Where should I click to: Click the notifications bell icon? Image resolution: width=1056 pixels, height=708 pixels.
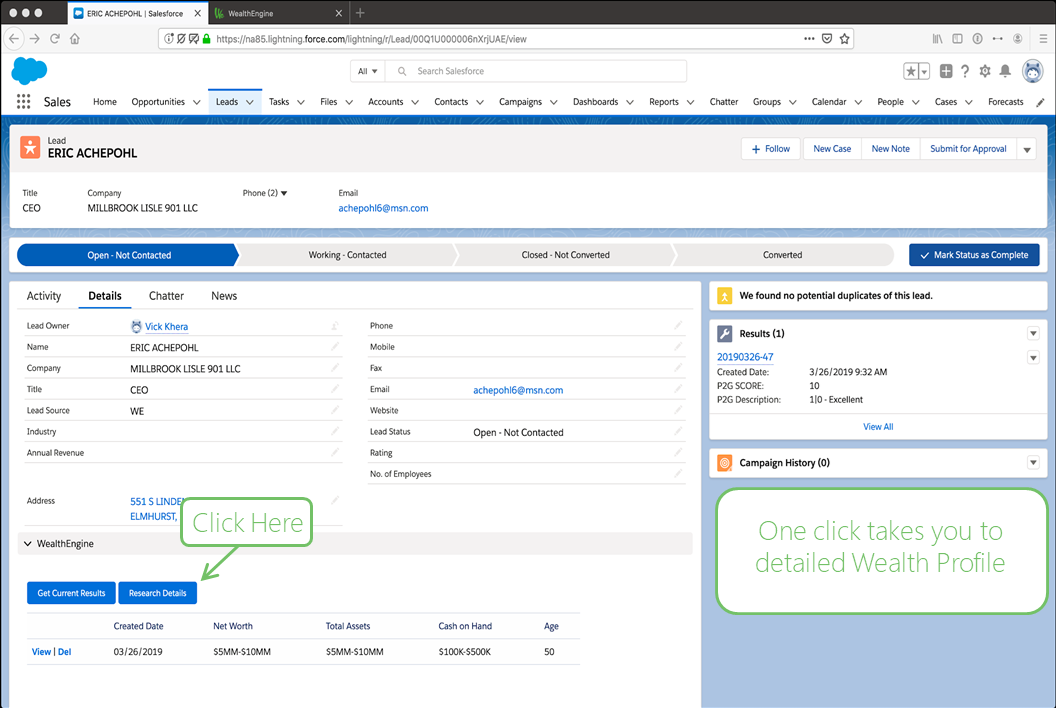click(1005, 71)
